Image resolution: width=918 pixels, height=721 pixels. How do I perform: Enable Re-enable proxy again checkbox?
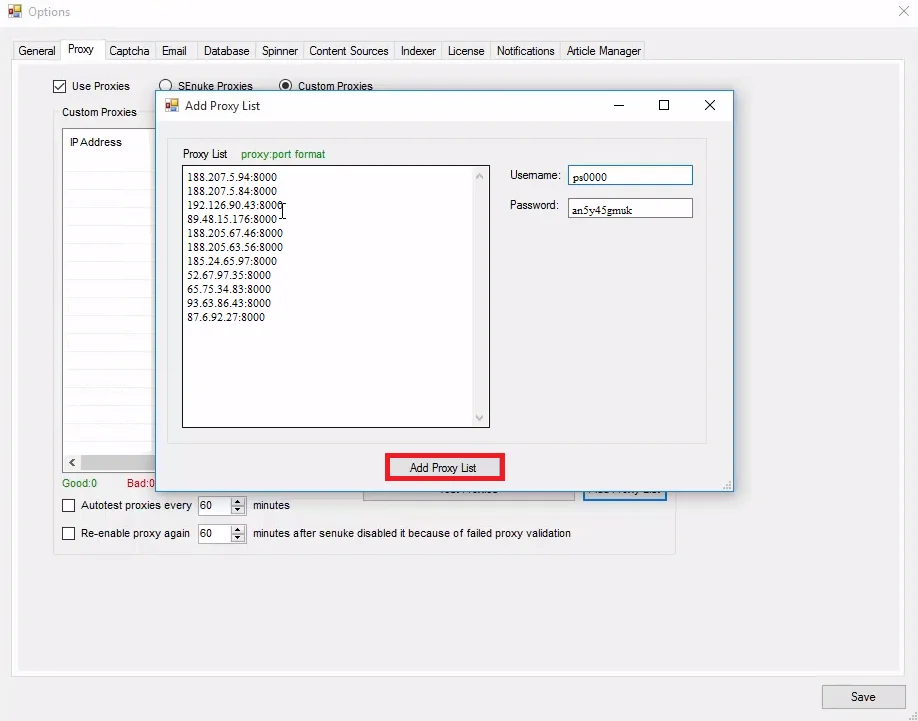(x=69, y=534)
